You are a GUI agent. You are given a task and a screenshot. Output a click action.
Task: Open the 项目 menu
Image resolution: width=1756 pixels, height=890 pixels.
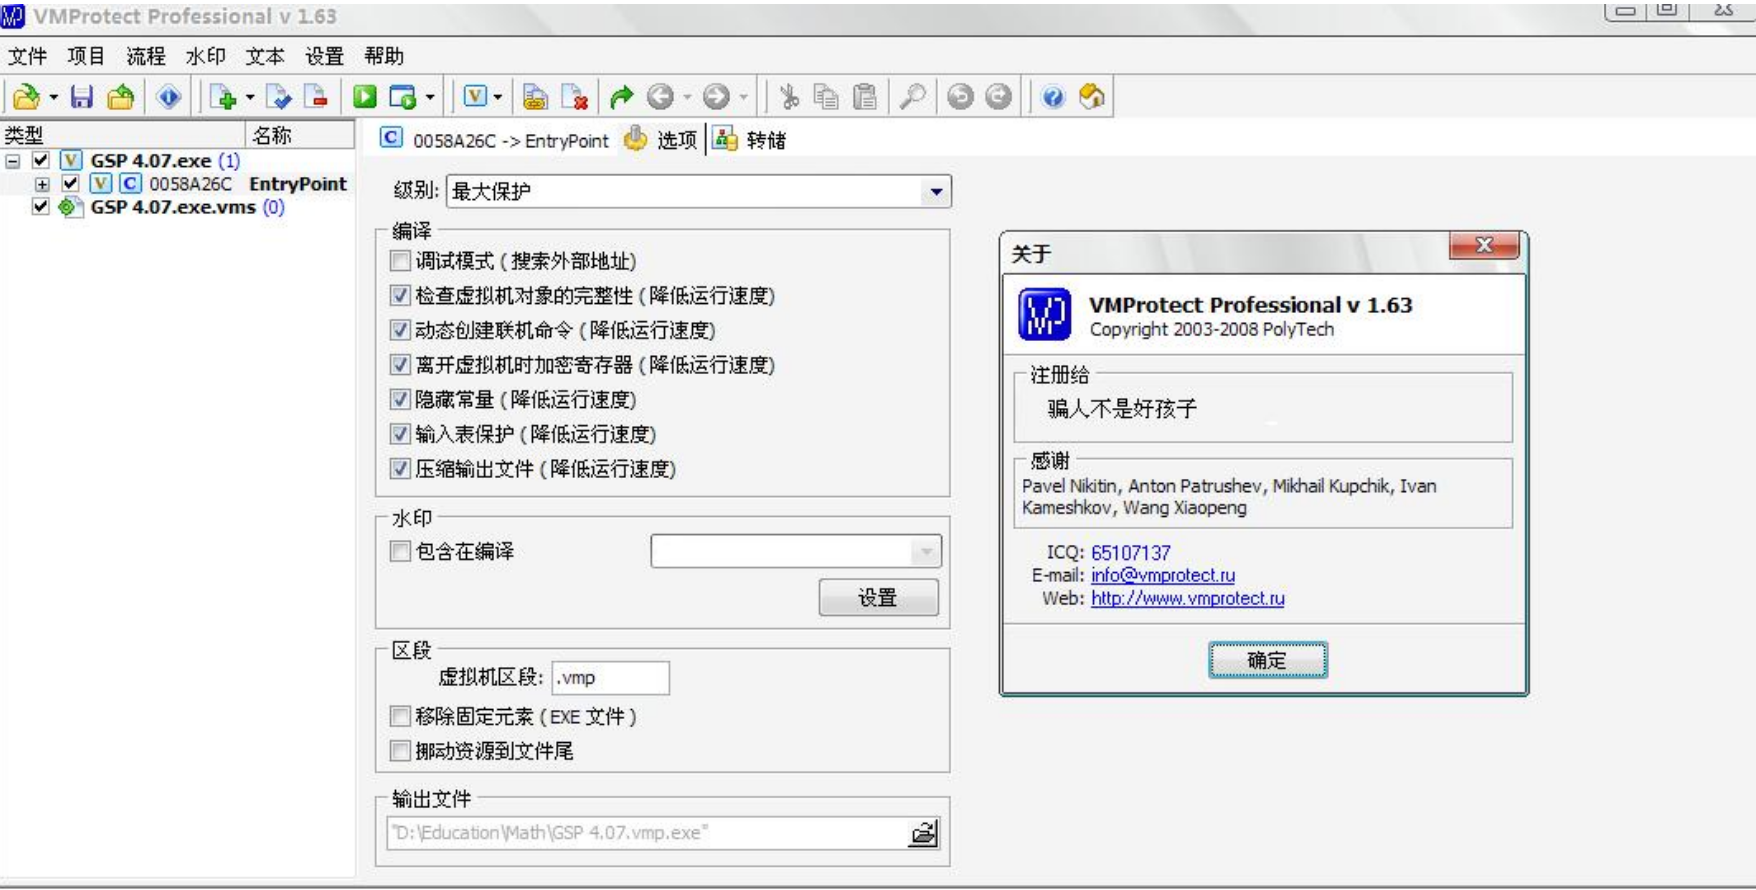(86, 56)
